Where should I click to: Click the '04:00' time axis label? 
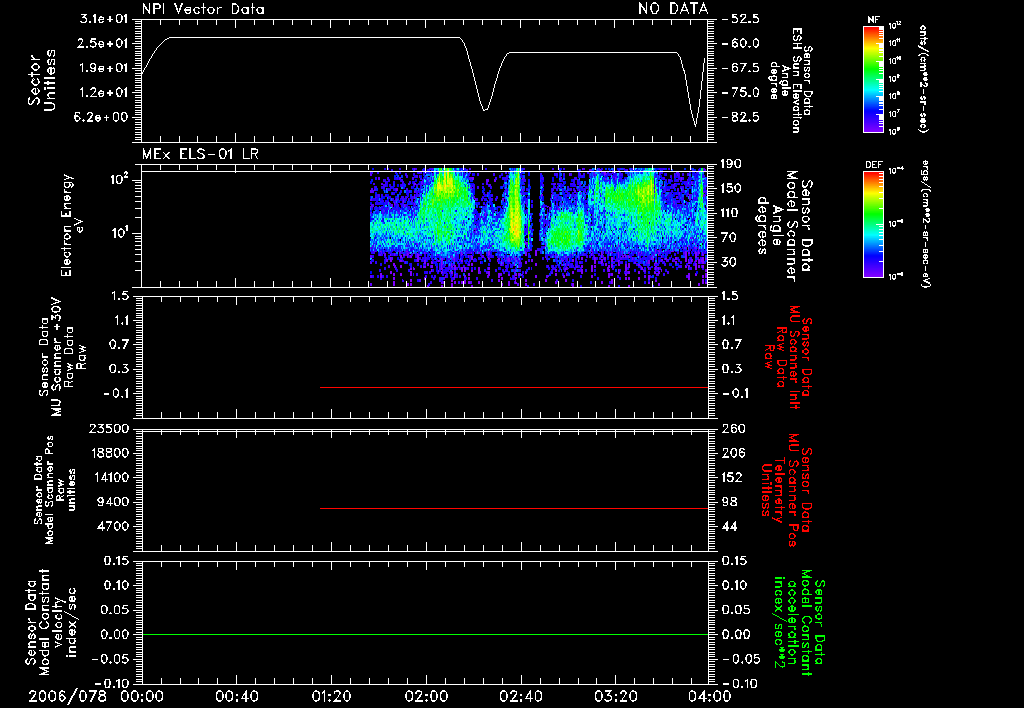click(710, 696)
